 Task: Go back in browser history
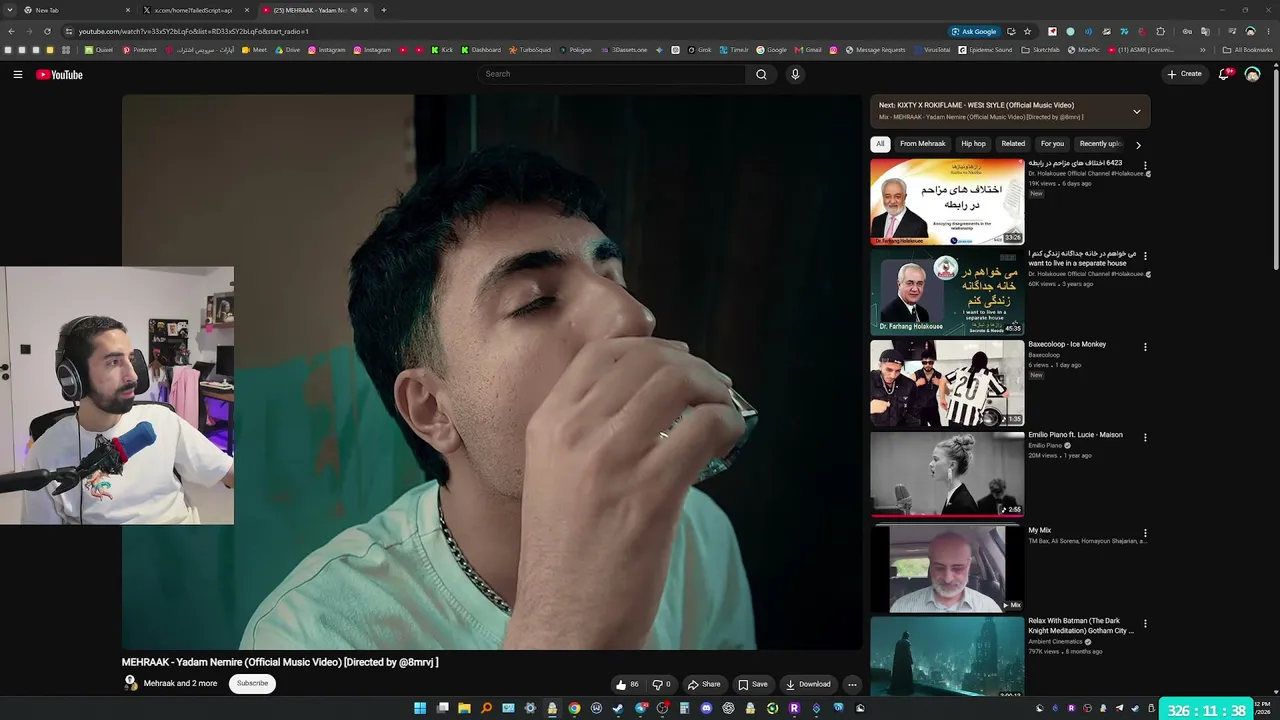click(11, 31)
